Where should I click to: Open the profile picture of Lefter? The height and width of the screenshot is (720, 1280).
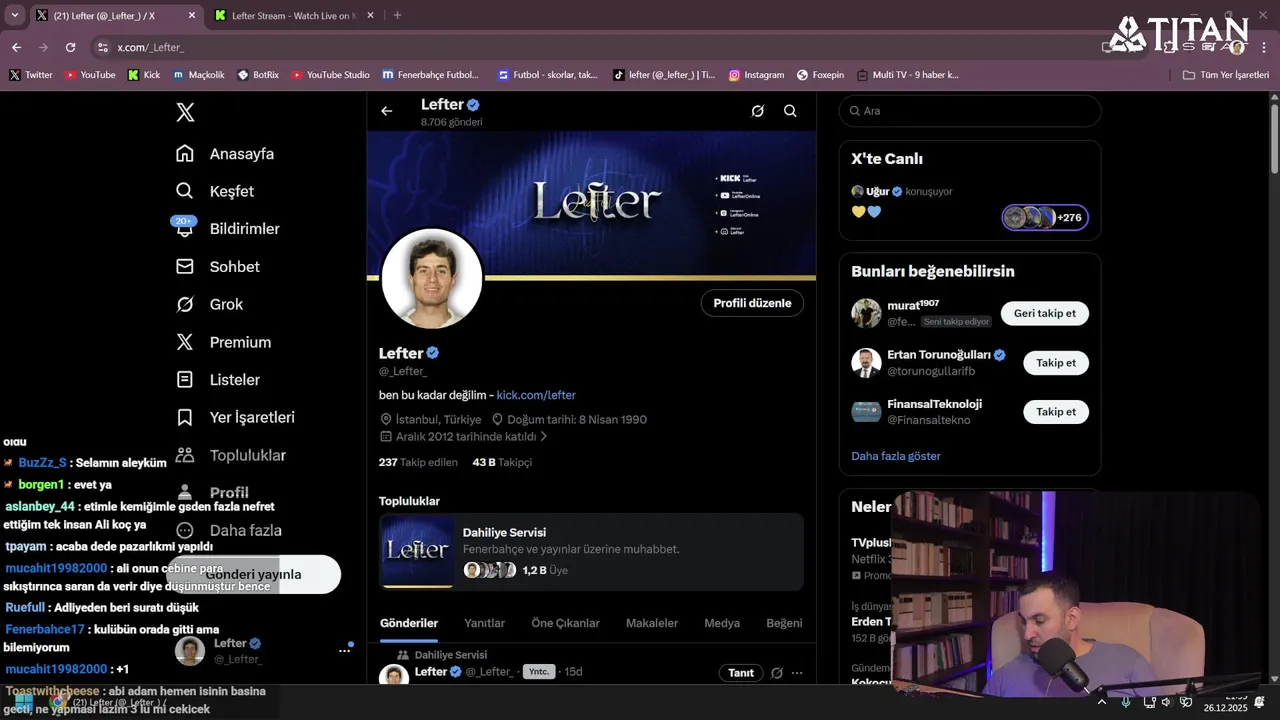coord(432,279)
